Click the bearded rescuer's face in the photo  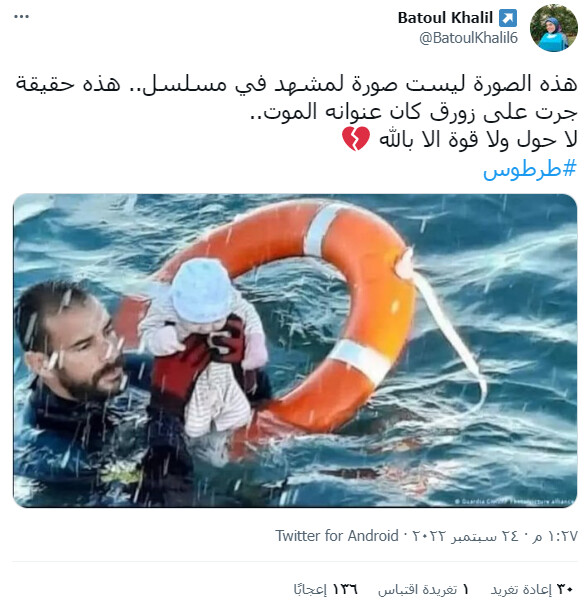point(90,348)
